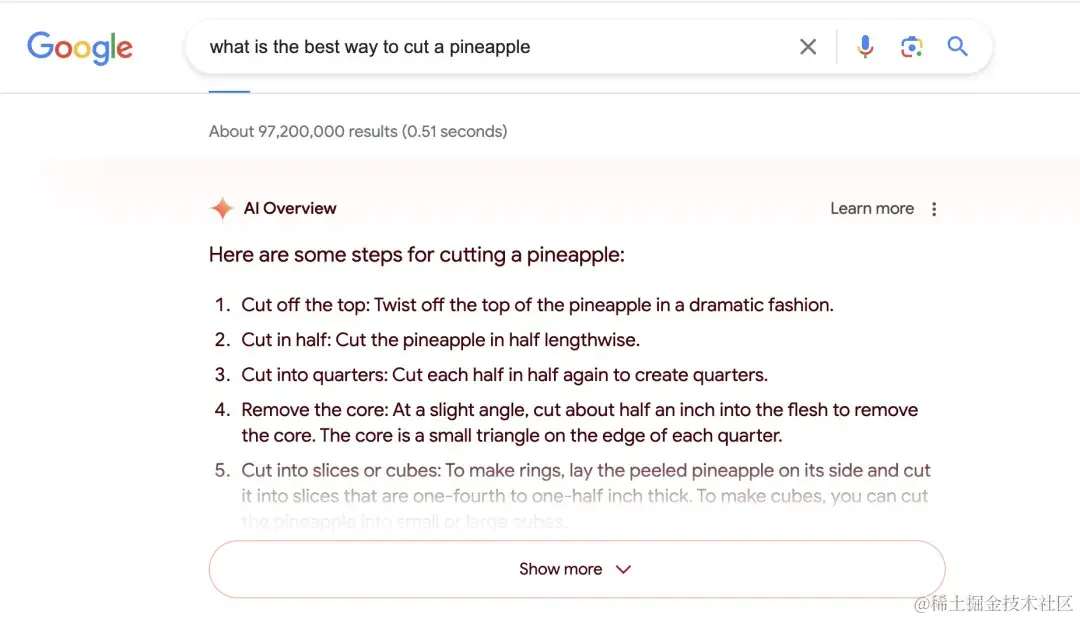Click step 3 Cut into quarters
This screenshot has height=620, width=1080.
tap(504, 375)
